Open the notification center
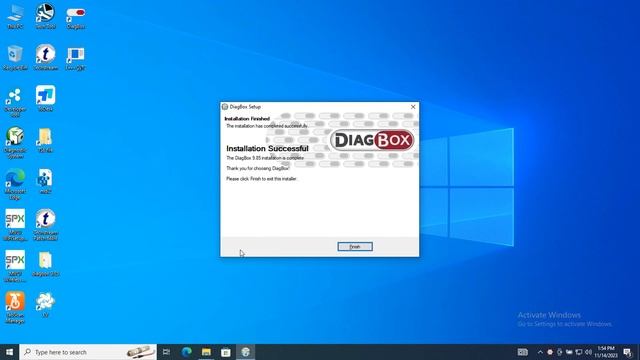The width and height of the screenshot is (640, 360). [x=628, y=352]
